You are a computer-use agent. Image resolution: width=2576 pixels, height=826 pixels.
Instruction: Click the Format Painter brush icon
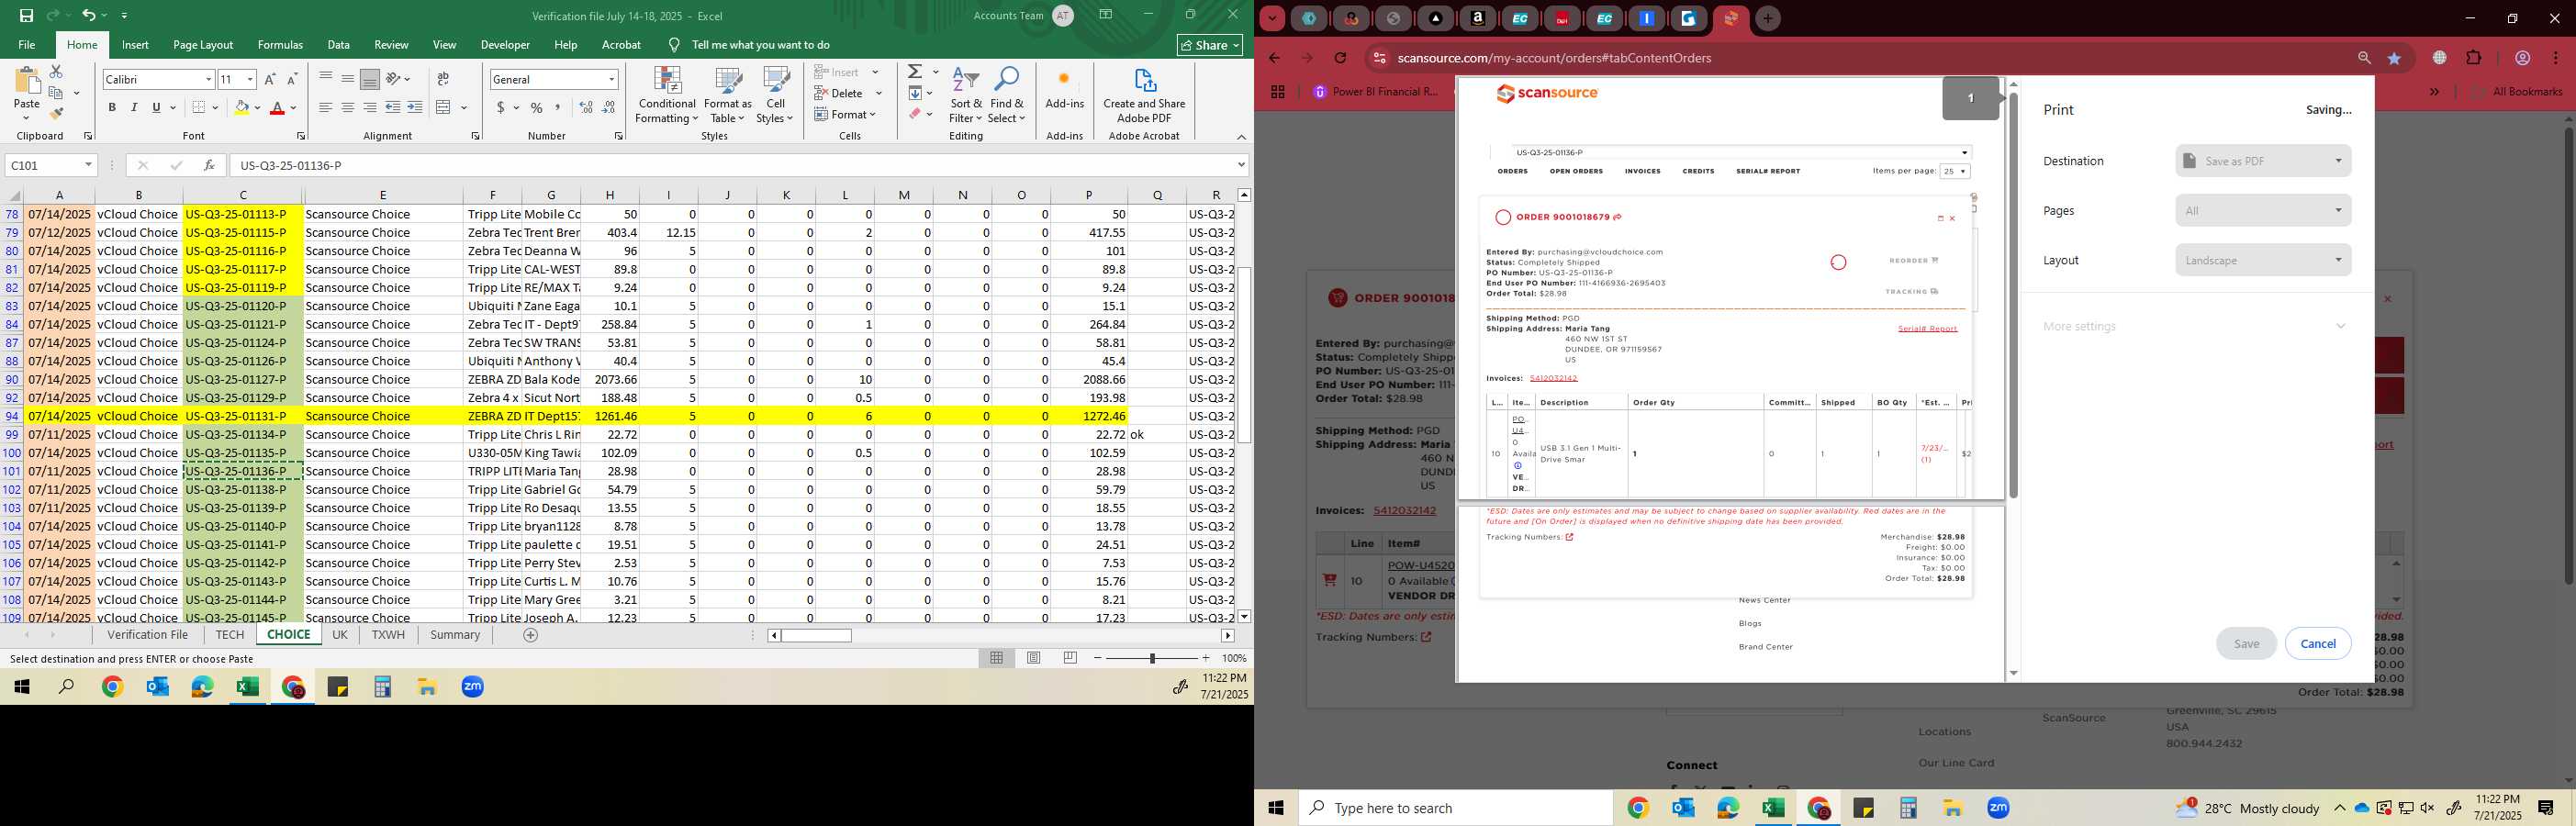[x=56, y=113]
